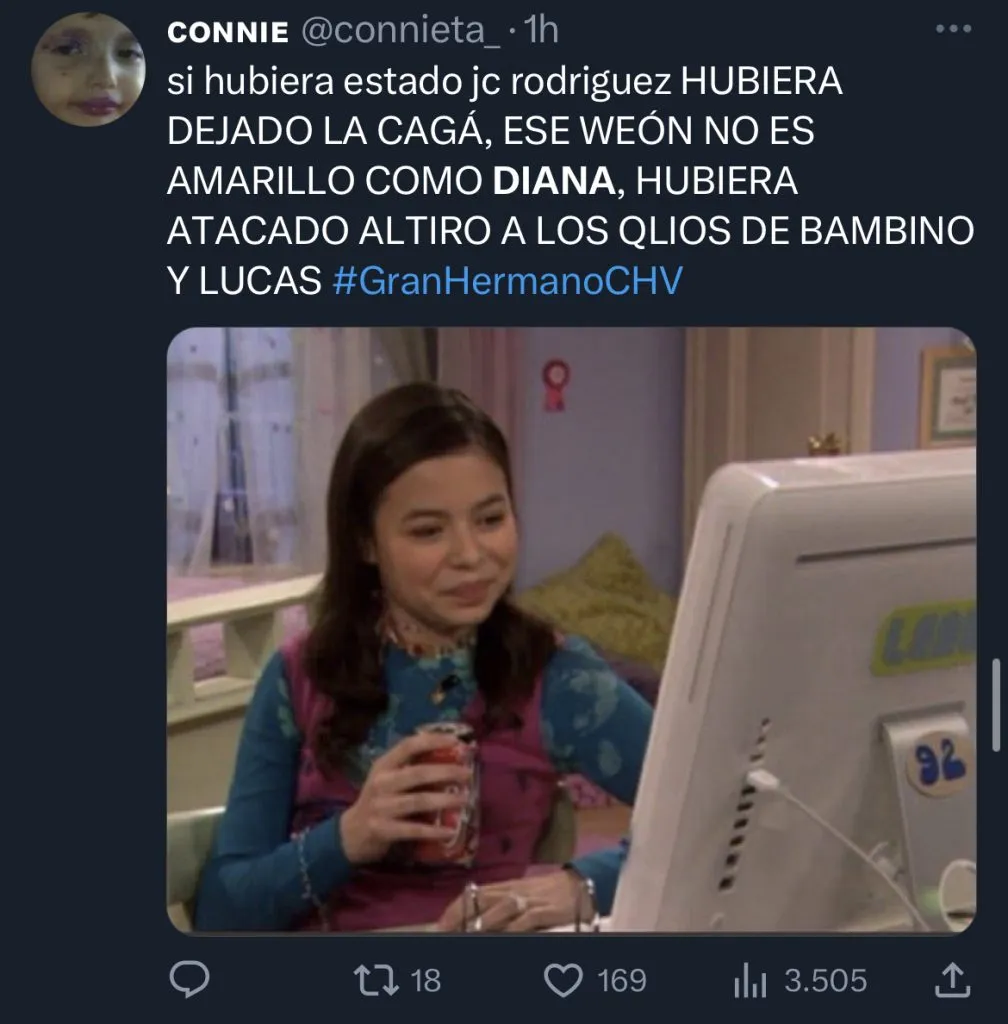Click the 1h timestamp of the tweet
Image resolution: width=1008 pixels, height=1024 pixels.
click(541, 30)
